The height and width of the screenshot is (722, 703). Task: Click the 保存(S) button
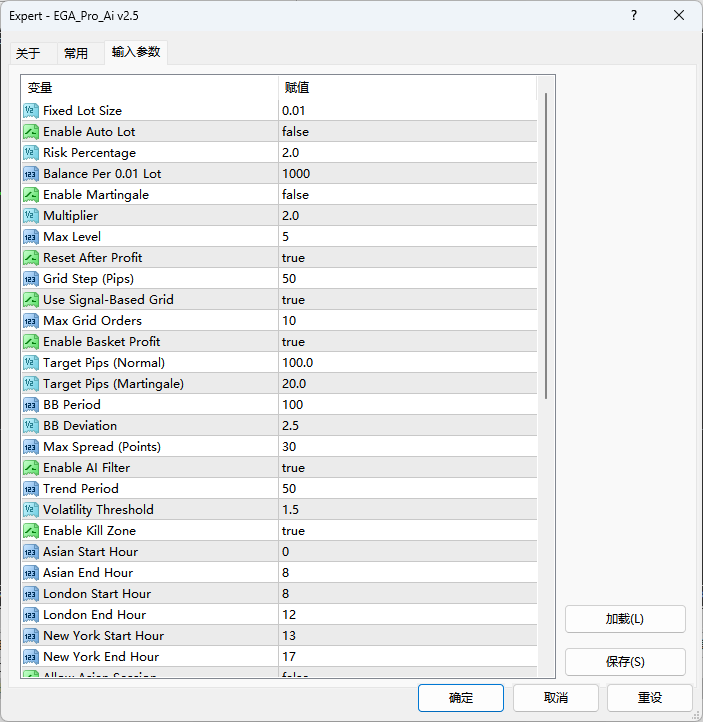[625, 662]
